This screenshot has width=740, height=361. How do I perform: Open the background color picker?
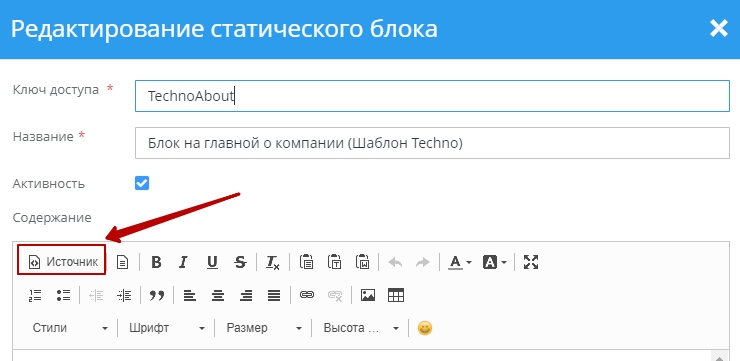tap(494, 262)
